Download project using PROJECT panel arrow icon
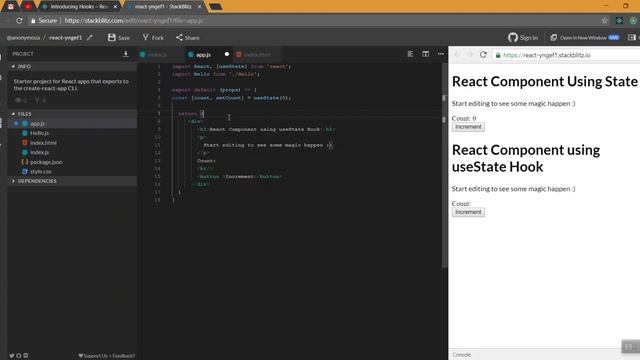The height and width of the screenshot is (360, 640). click(x=126, y=54)
